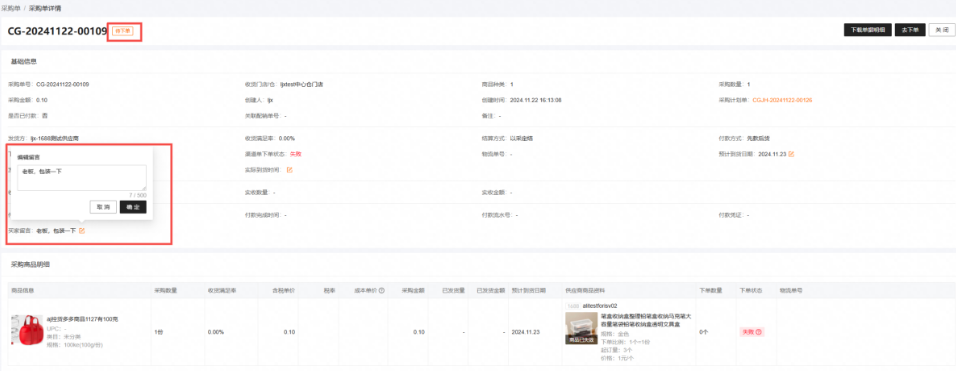Edit the 预计到货日期 date via pencil icon
The height and width of the screenshot is (371, 956).
pos(791,154)
